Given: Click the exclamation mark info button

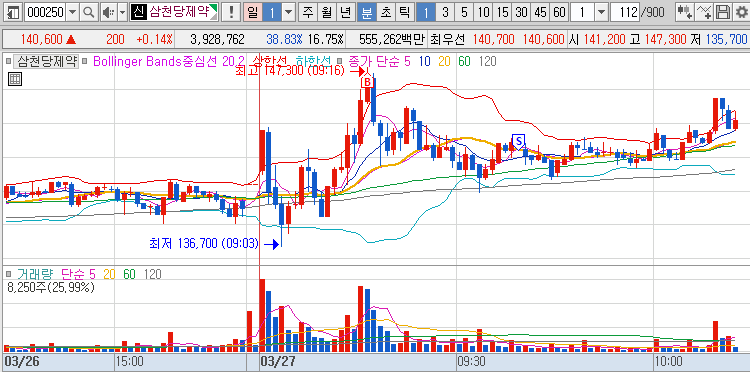Looking at the screenshot, I should coord(231,12).
